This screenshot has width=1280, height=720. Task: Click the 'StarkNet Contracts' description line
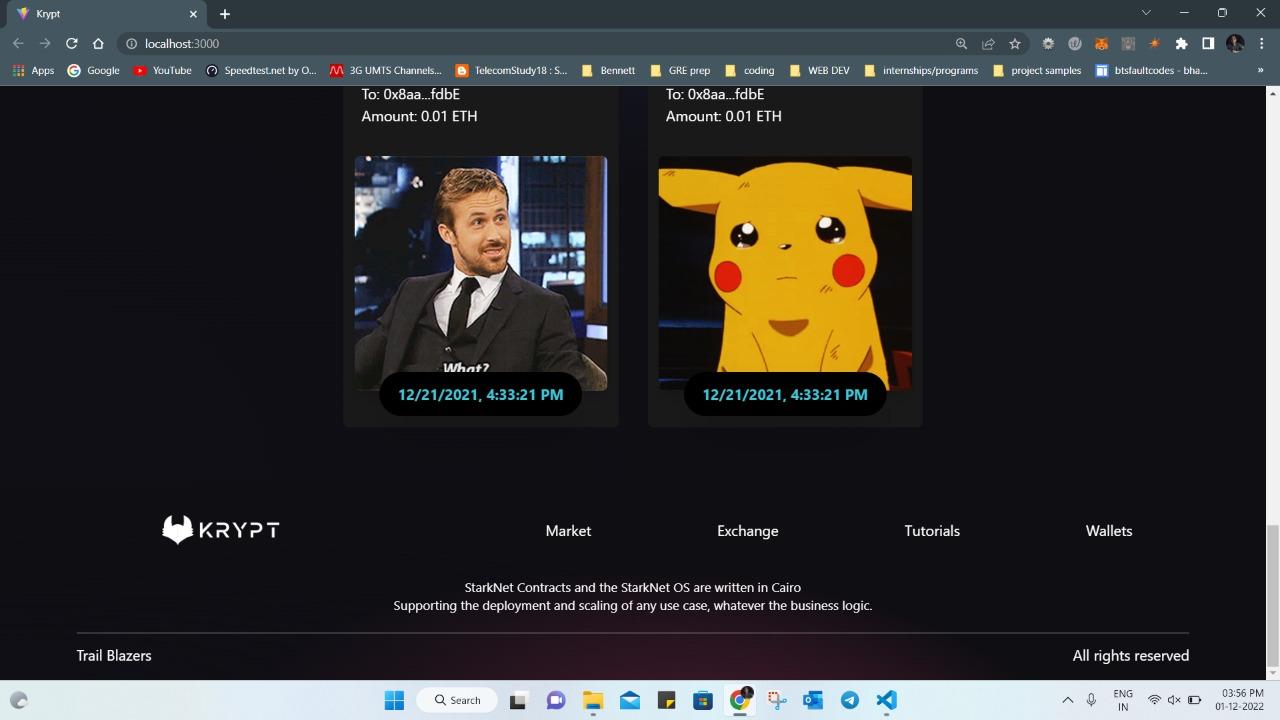632,588
